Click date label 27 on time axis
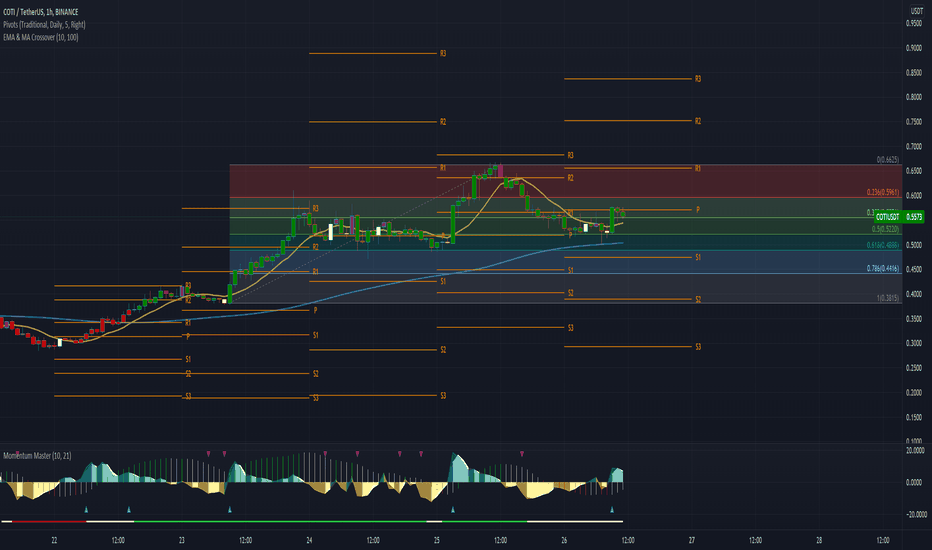 (x=692, y=540)
